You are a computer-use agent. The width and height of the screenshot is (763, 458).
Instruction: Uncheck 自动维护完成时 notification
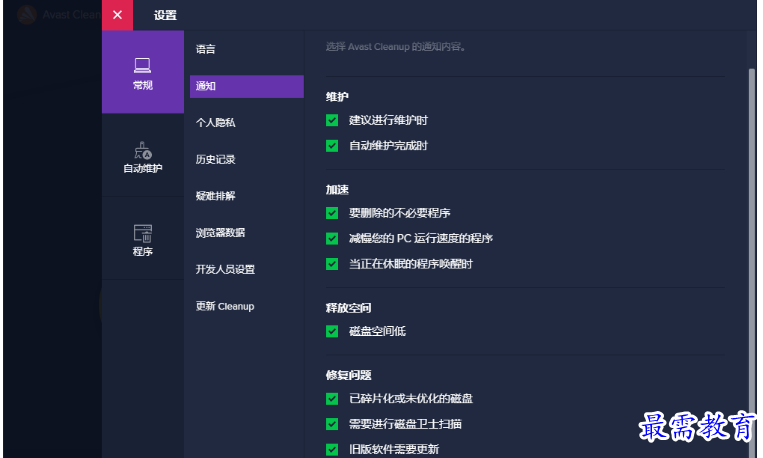pyautogui.click(x=332, y=146)
